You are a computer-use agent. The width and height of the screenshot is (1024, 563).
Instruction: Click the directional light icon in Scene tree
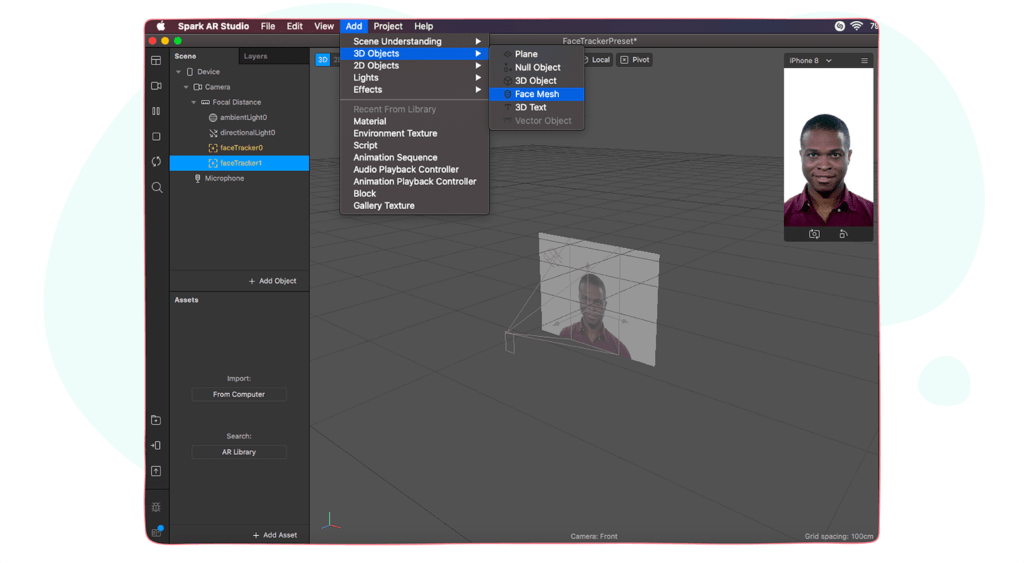coord(213,133)
